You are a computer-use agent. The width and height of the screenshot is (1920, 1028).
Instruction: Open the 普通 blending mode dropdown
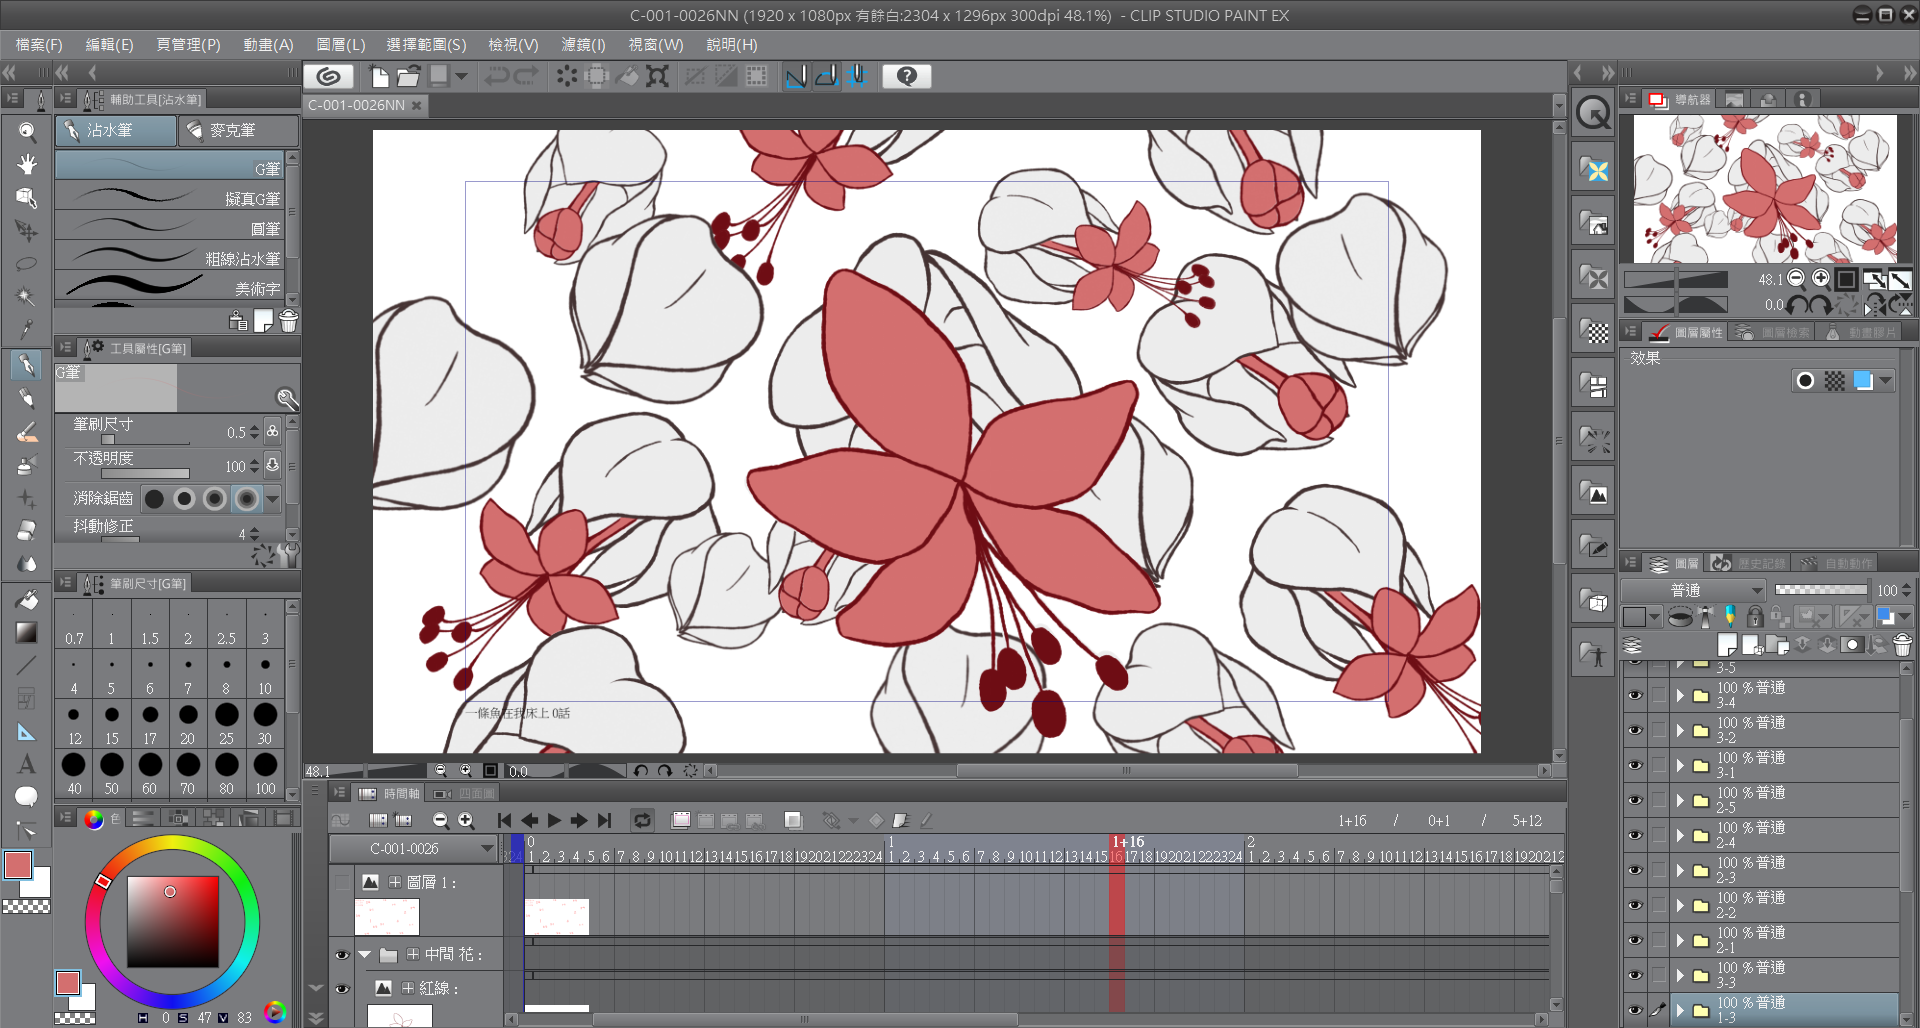click(1693, 590)
